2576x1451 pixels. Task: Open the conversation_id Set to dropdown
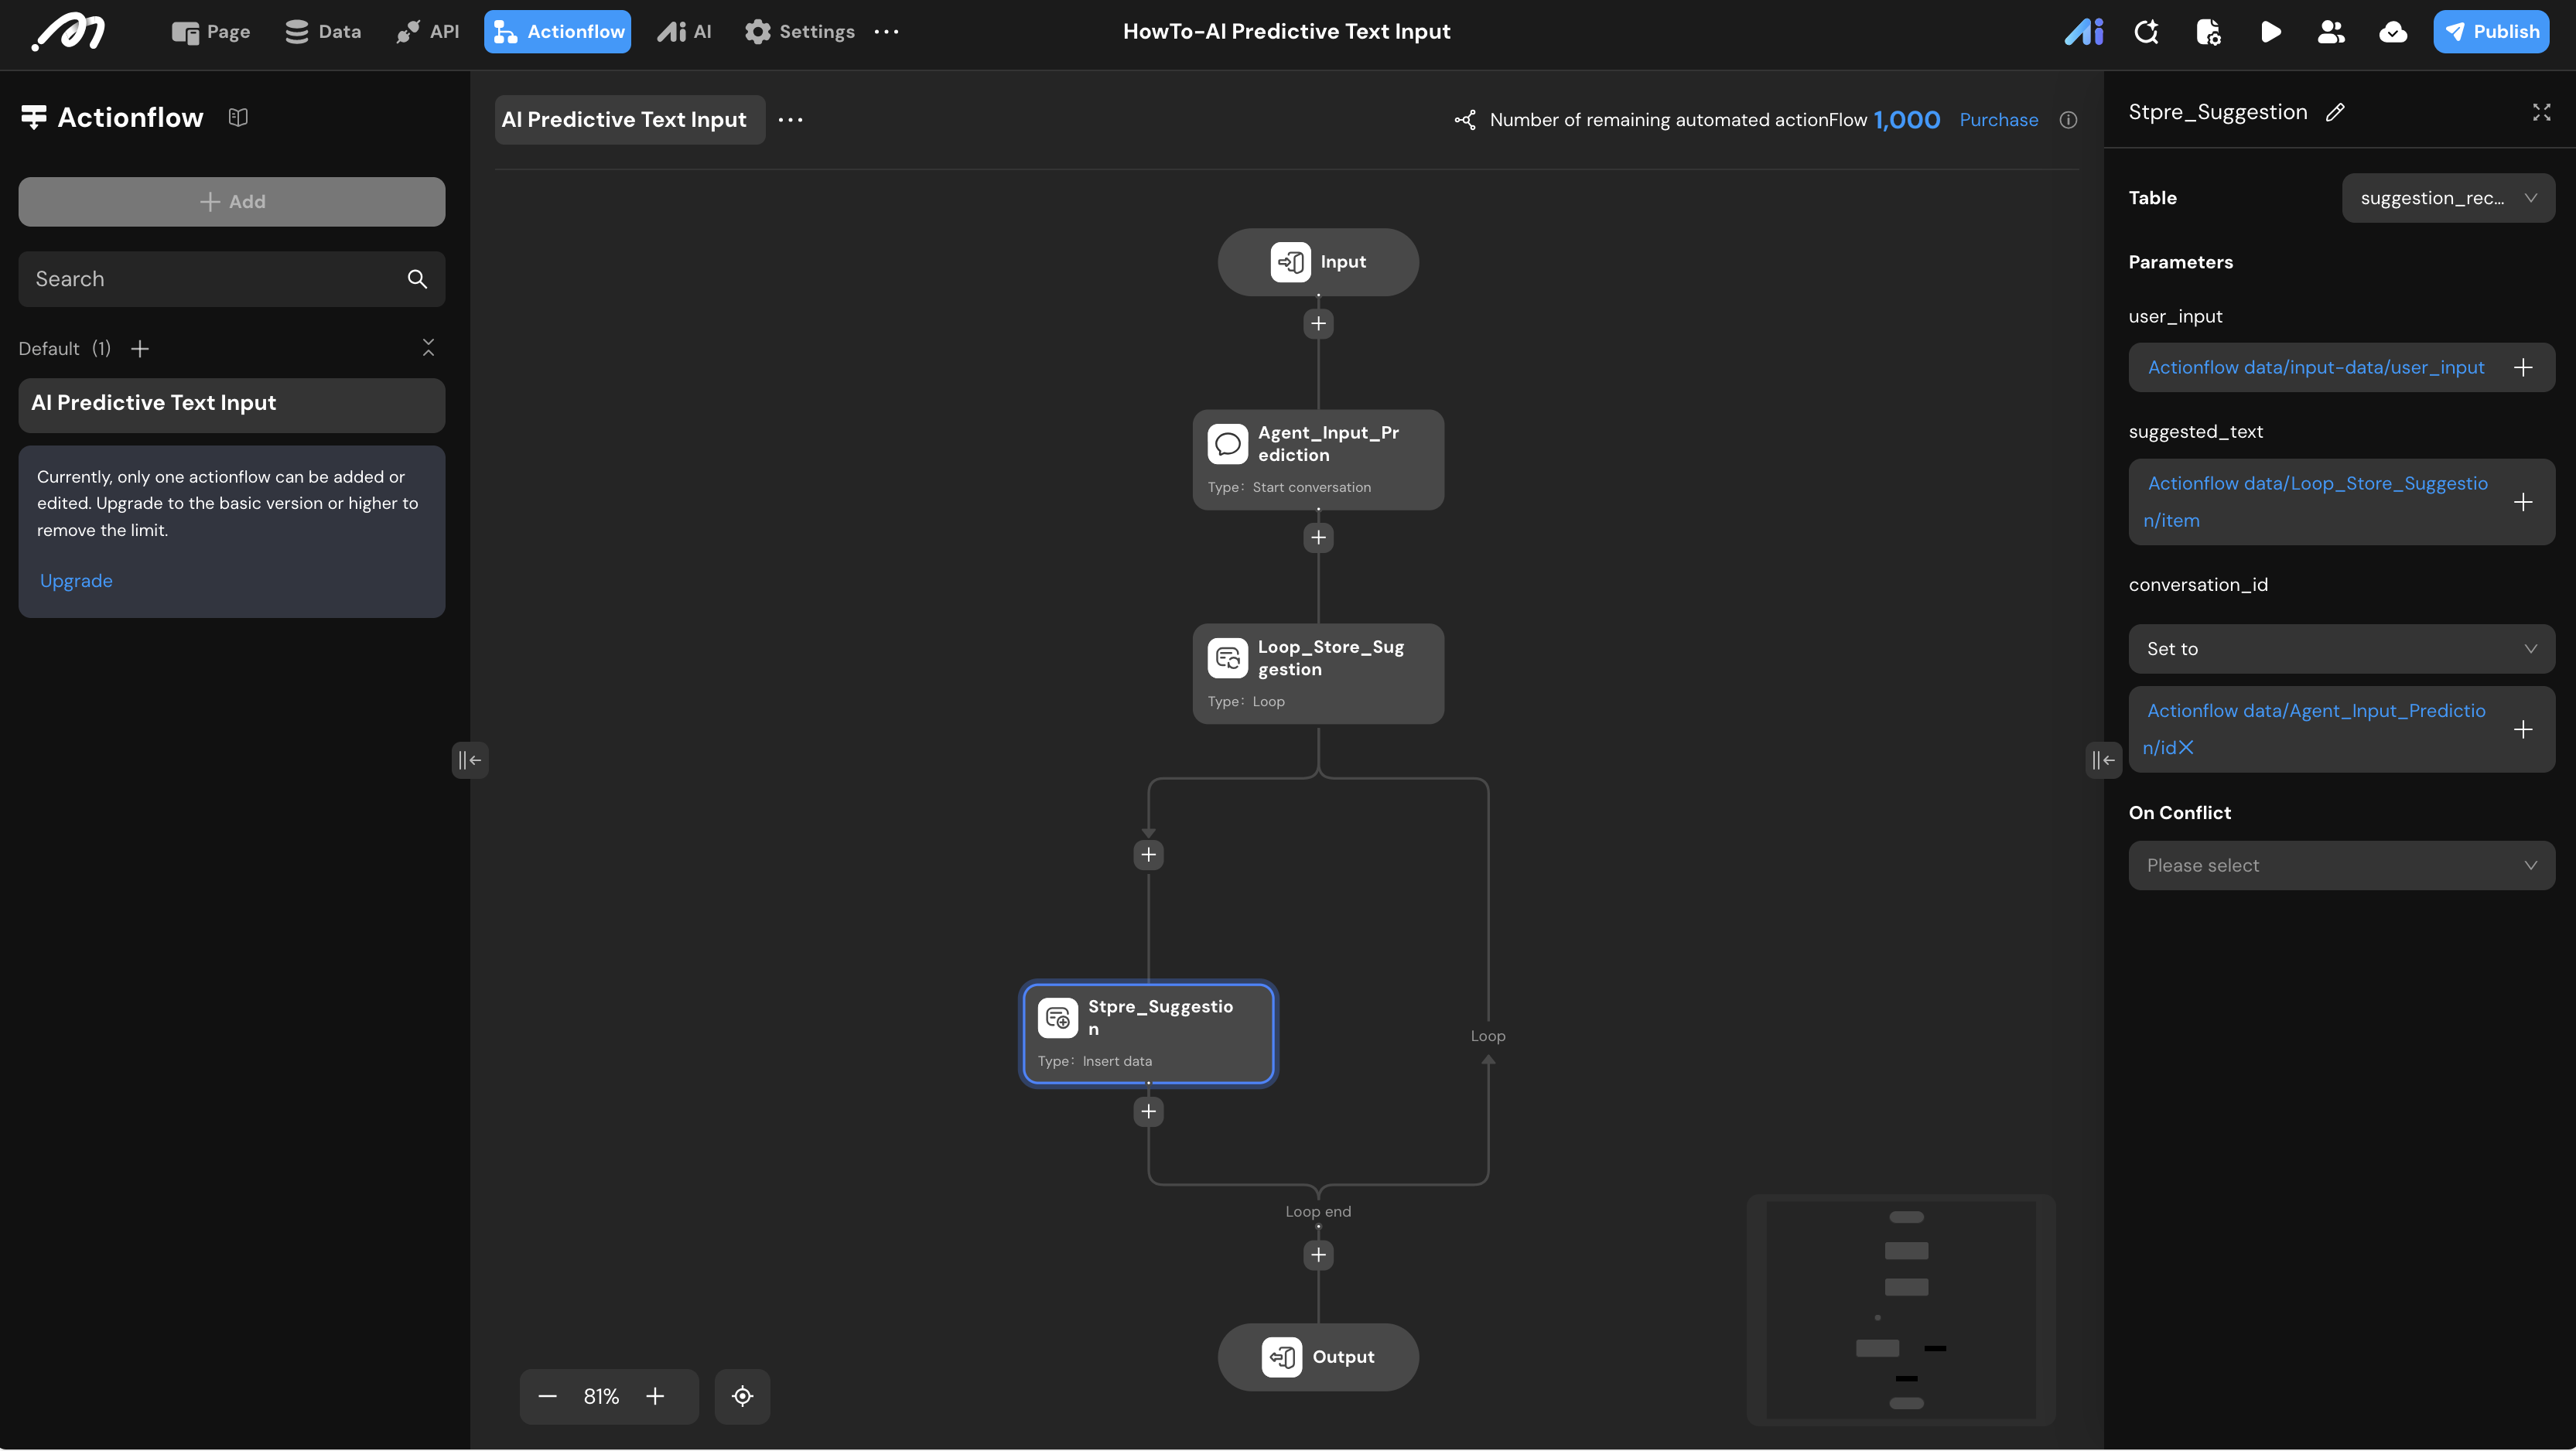(2341, 649)
